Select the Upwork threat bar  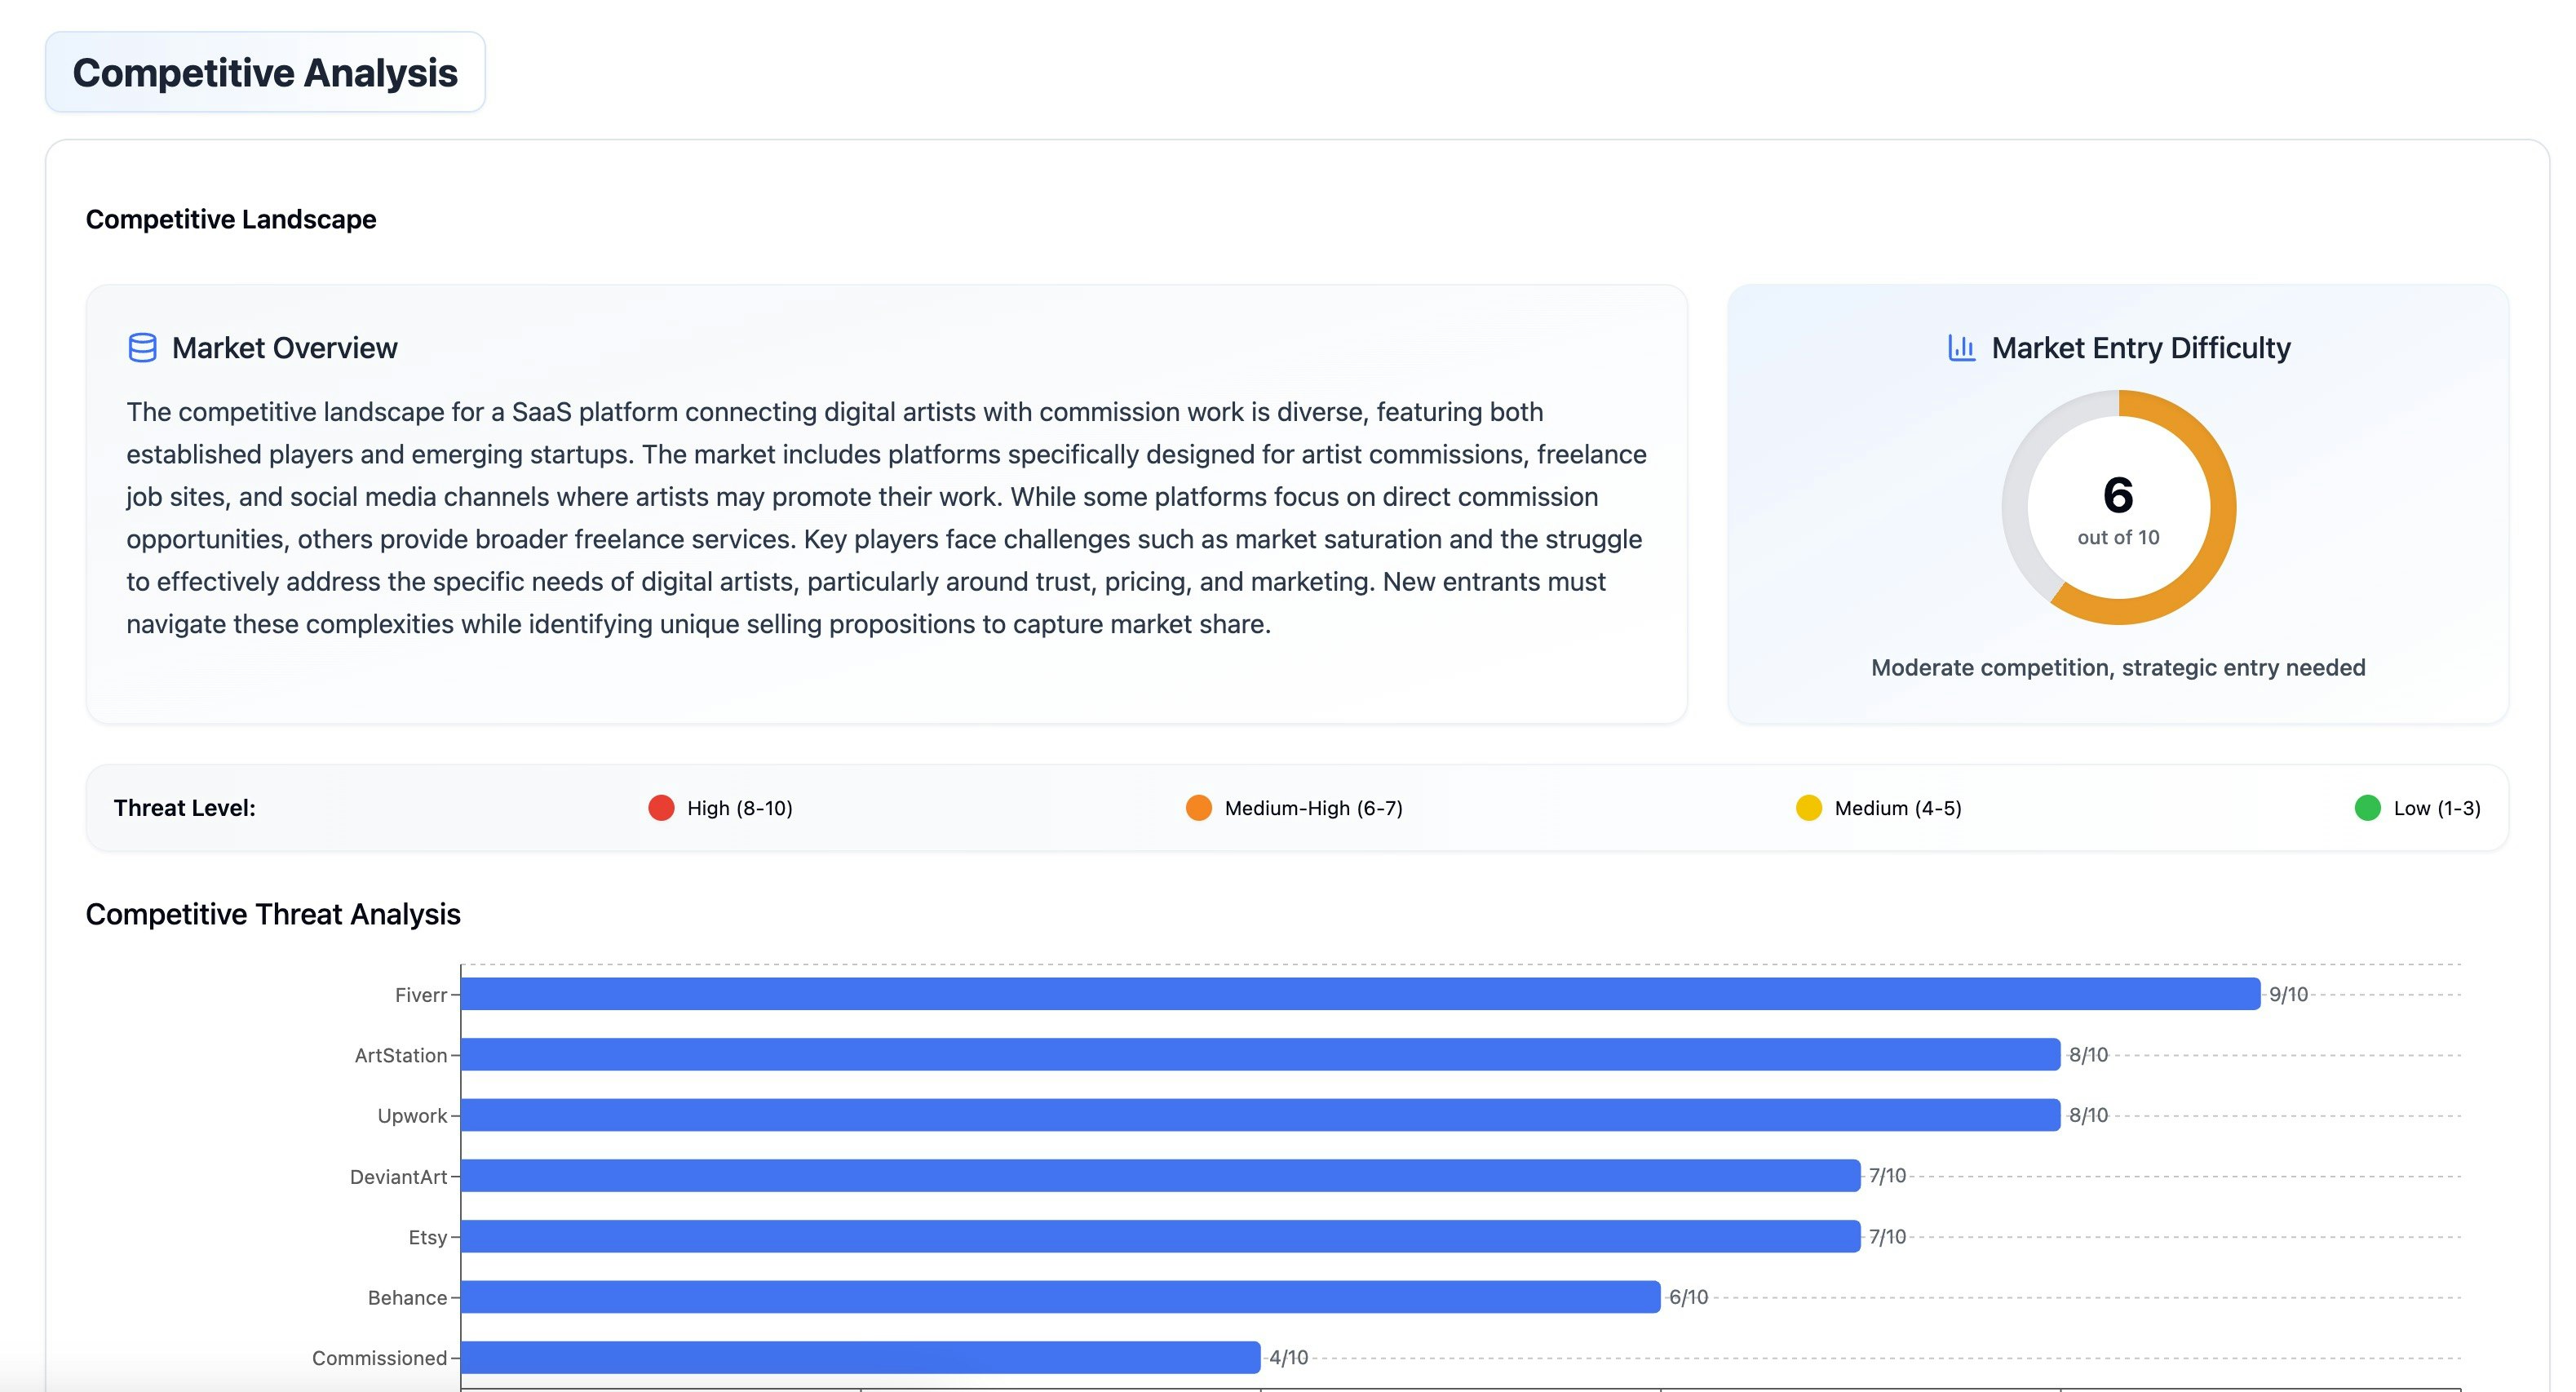pyautogui.click(x=1260, y=1115)
